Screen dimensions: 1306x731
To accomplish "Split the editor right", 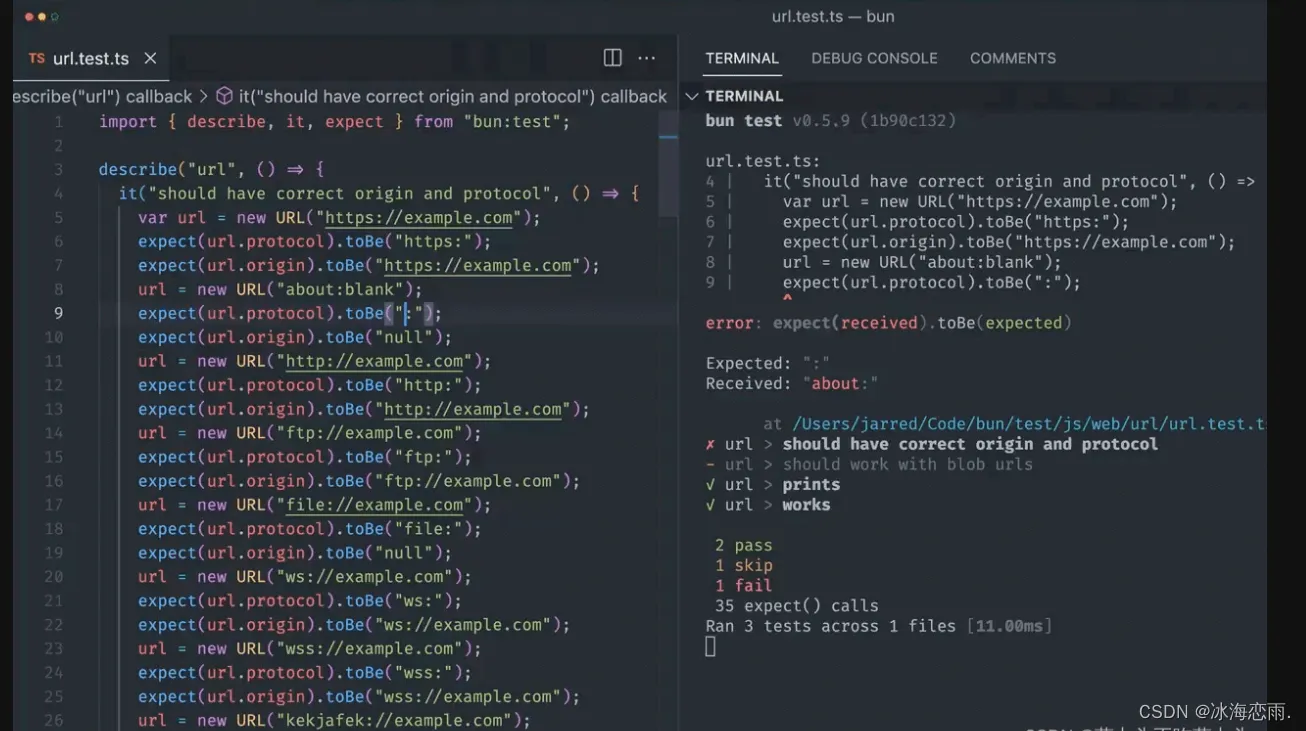I will (x=613, y=58).
